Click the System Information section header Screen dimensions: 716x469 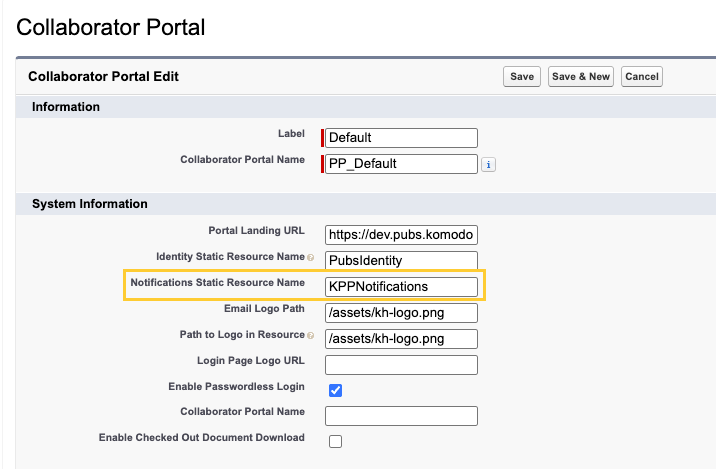[x=90, y=204]
